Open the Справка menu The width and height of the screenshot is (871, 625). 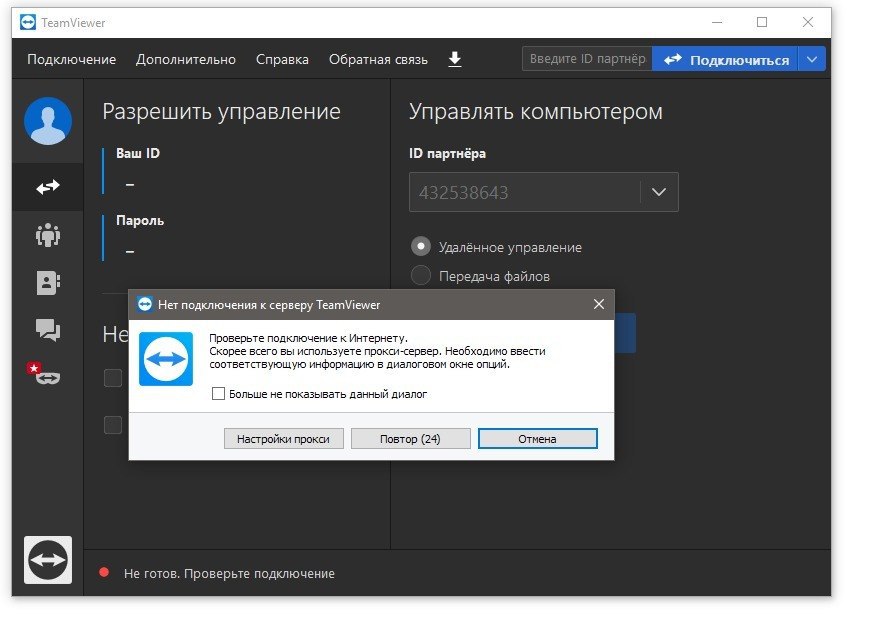(282, 59)
